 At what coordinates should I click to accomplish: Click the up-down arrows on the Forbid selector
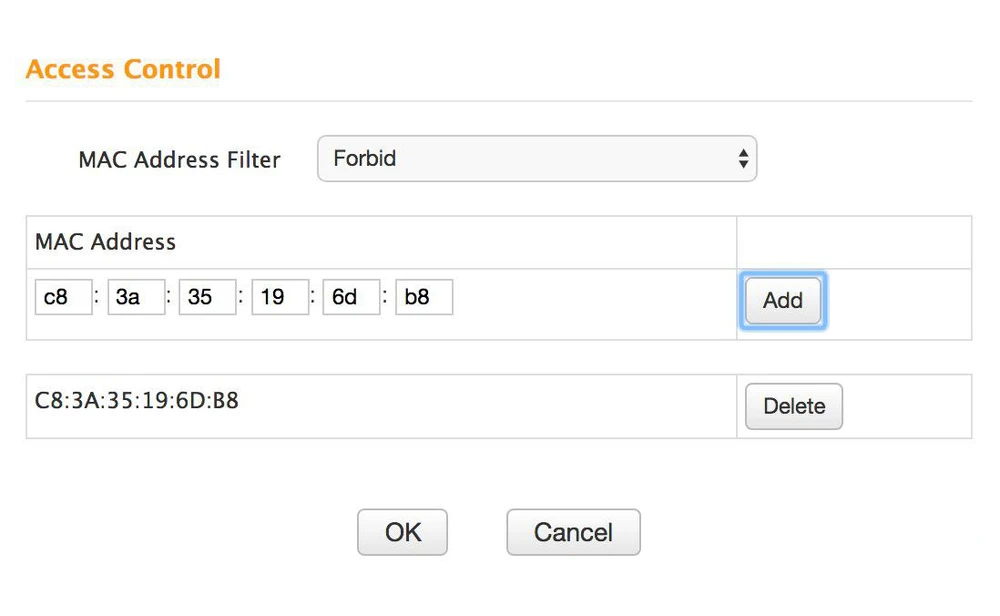point(742,159)
